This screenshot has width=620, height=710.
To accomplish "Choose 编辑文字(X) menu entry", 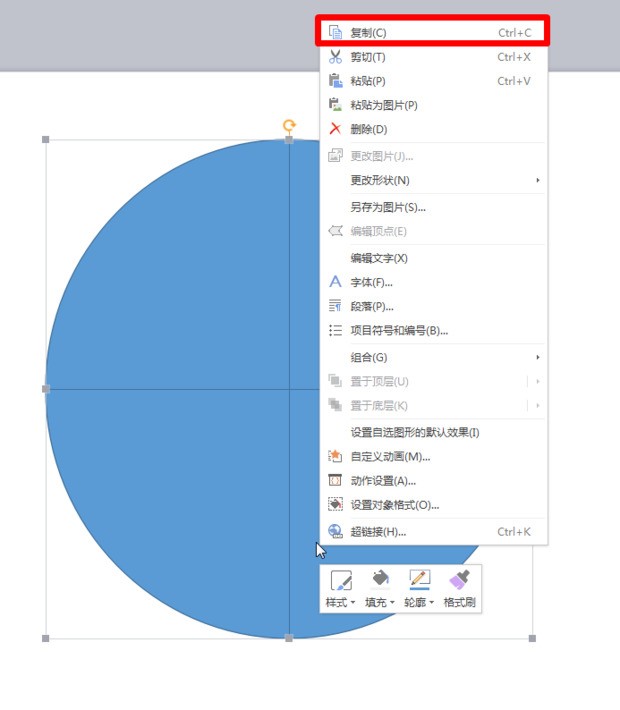I will (x=434, y=258).
